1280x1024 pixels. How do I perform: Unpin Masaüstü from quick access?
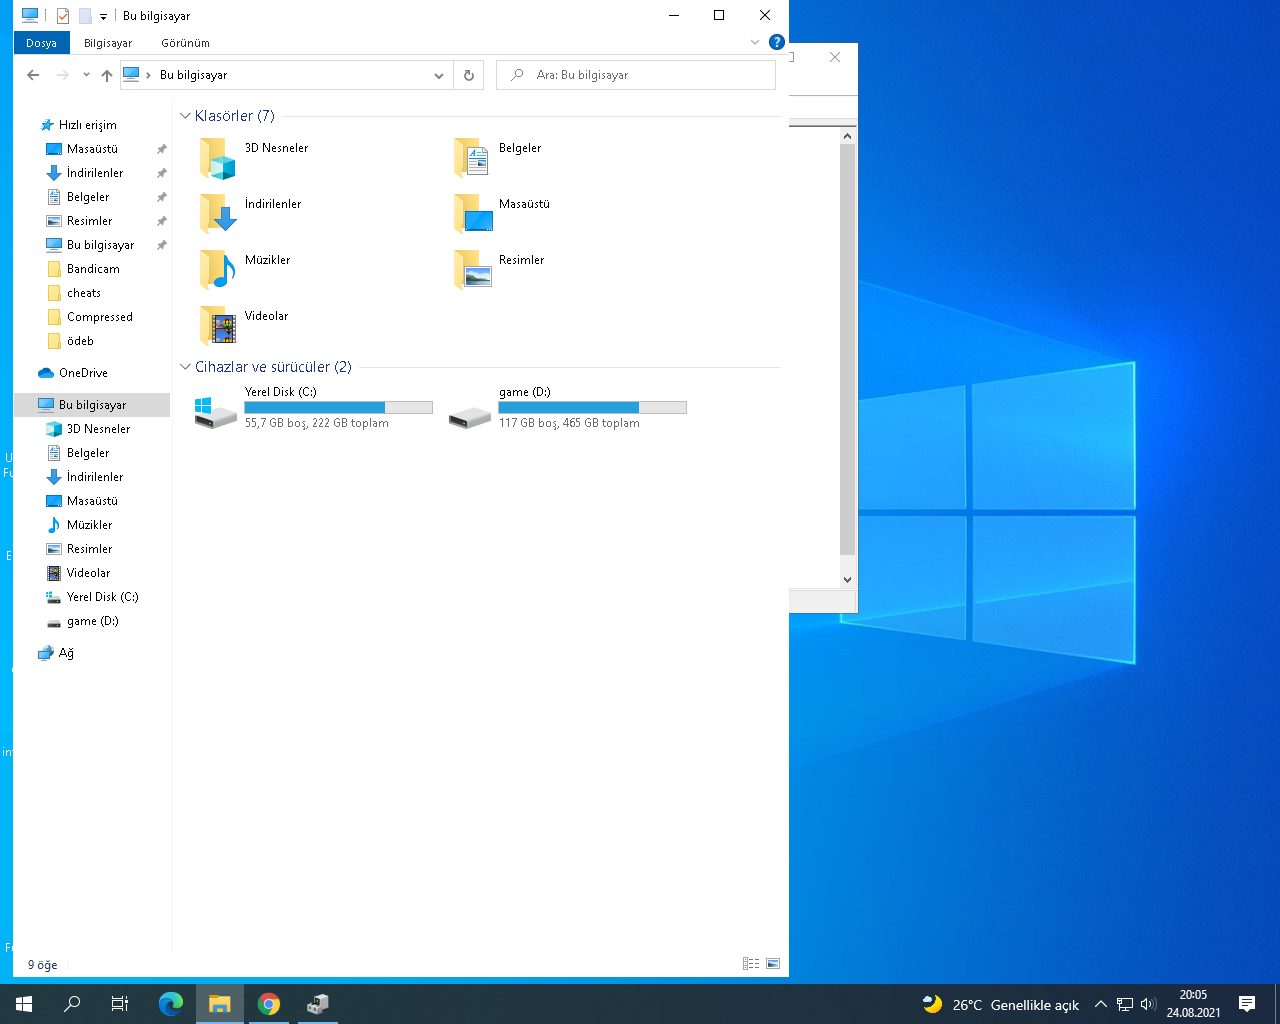[161, 149]
